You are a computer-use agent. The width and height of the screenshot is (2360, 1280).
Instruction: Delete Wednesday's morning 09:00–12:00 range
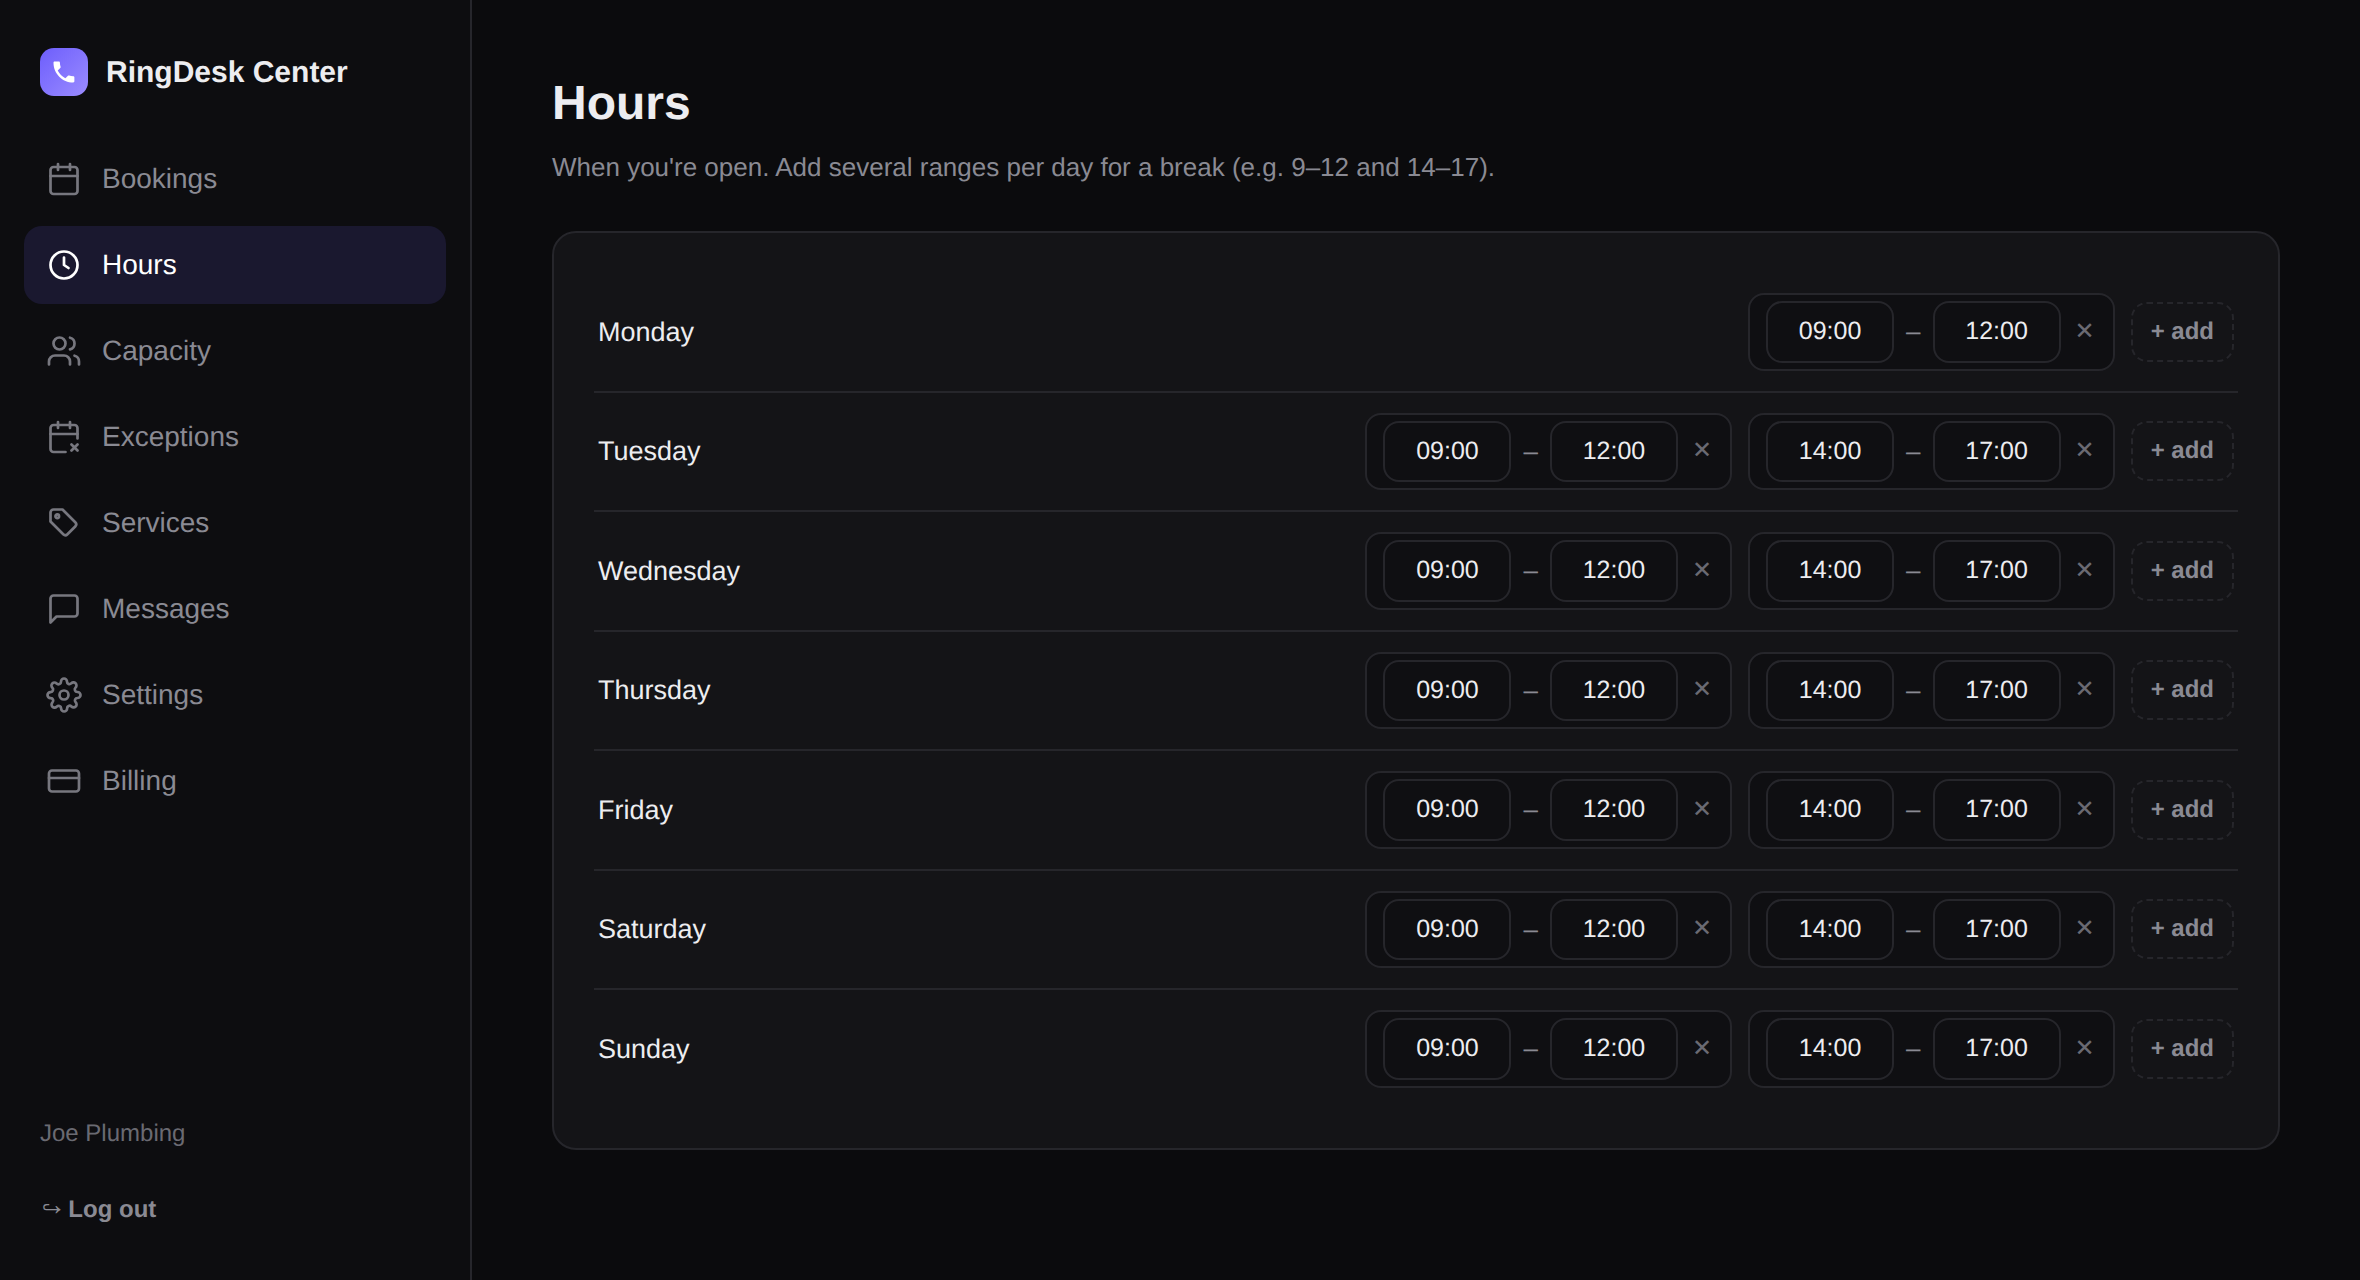point(1702,570)
